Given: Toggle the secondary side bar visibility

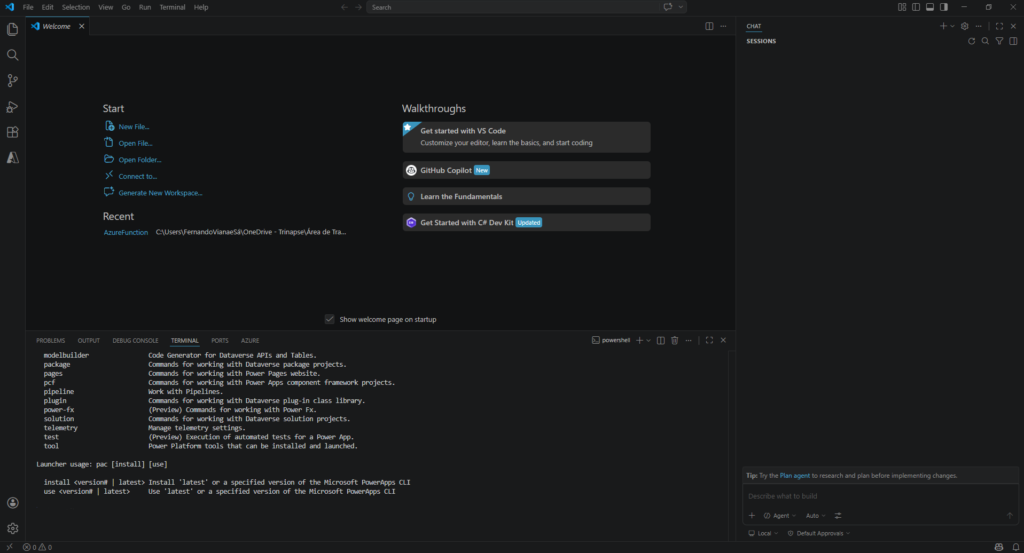Looking at the screenshot, I should [944, 7].
